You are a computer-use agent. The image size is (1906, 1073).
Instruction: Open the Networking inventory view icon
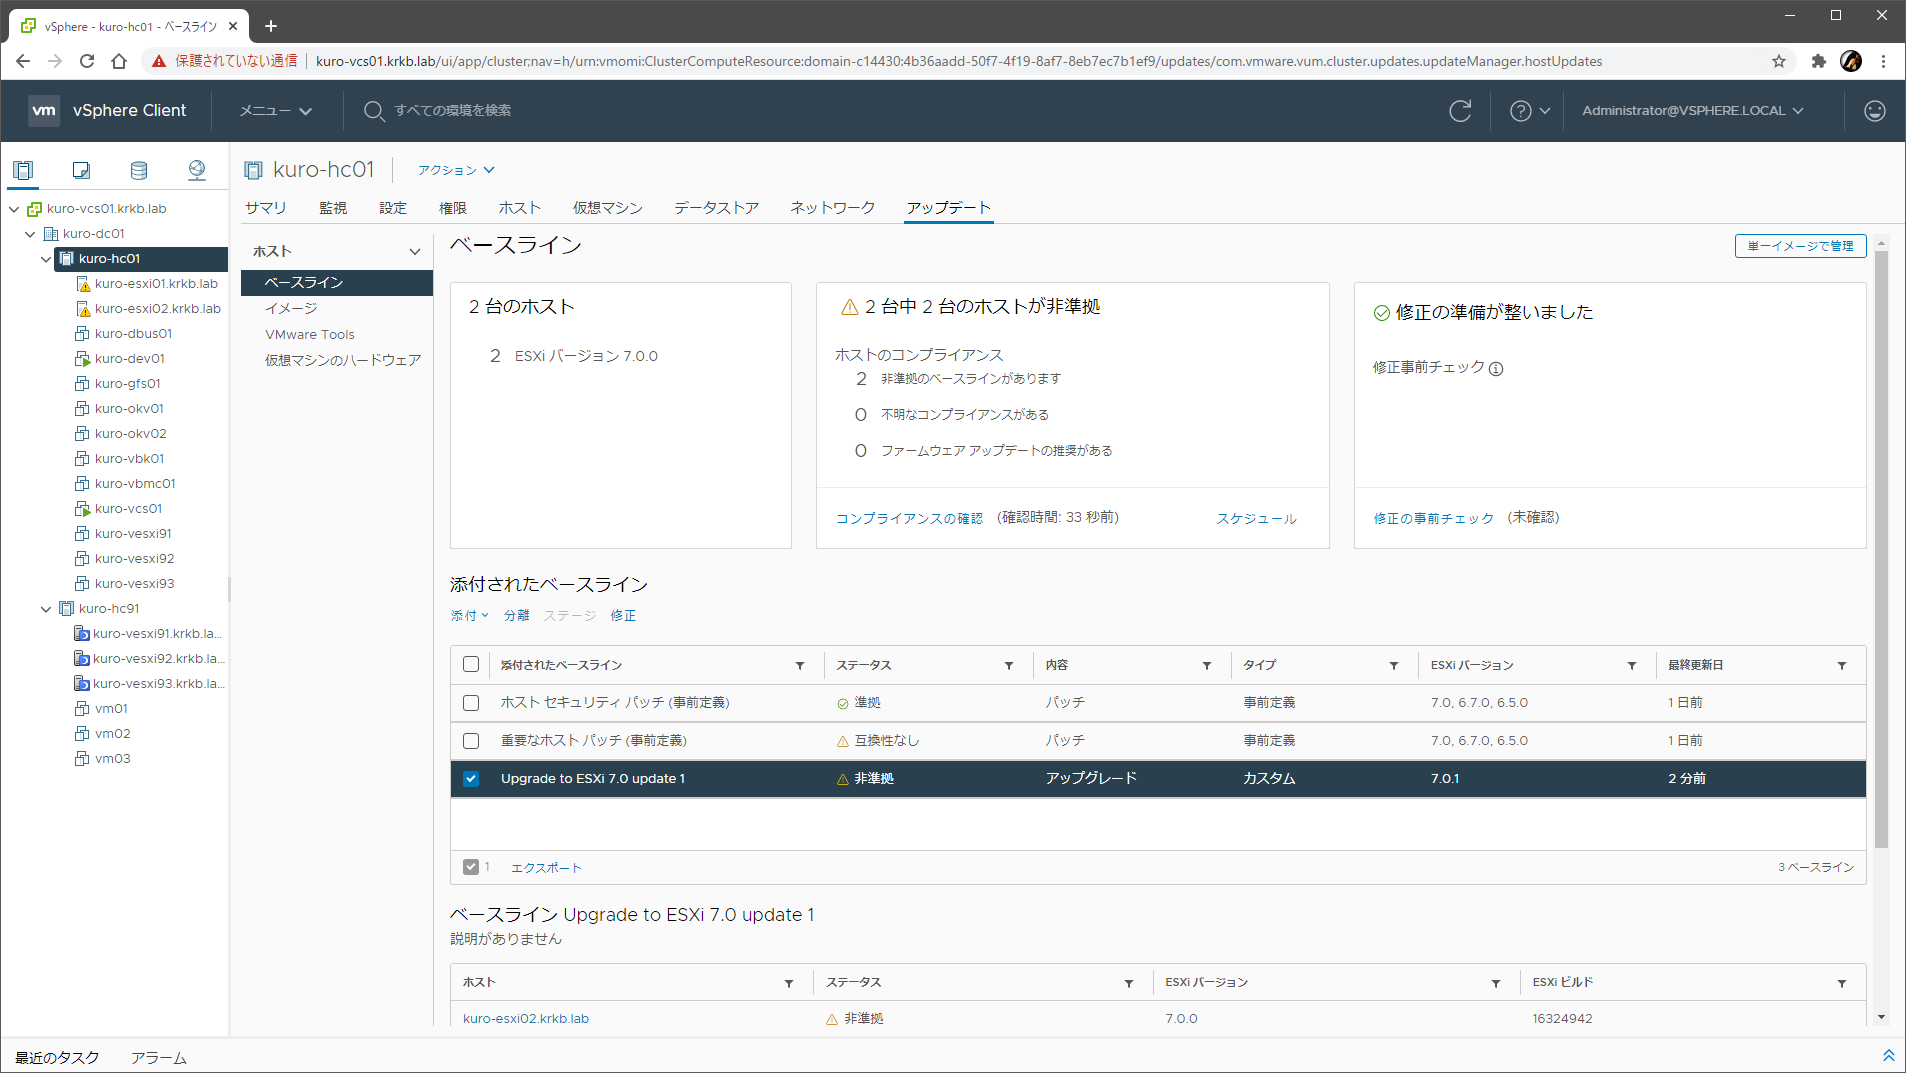[197, 170]
